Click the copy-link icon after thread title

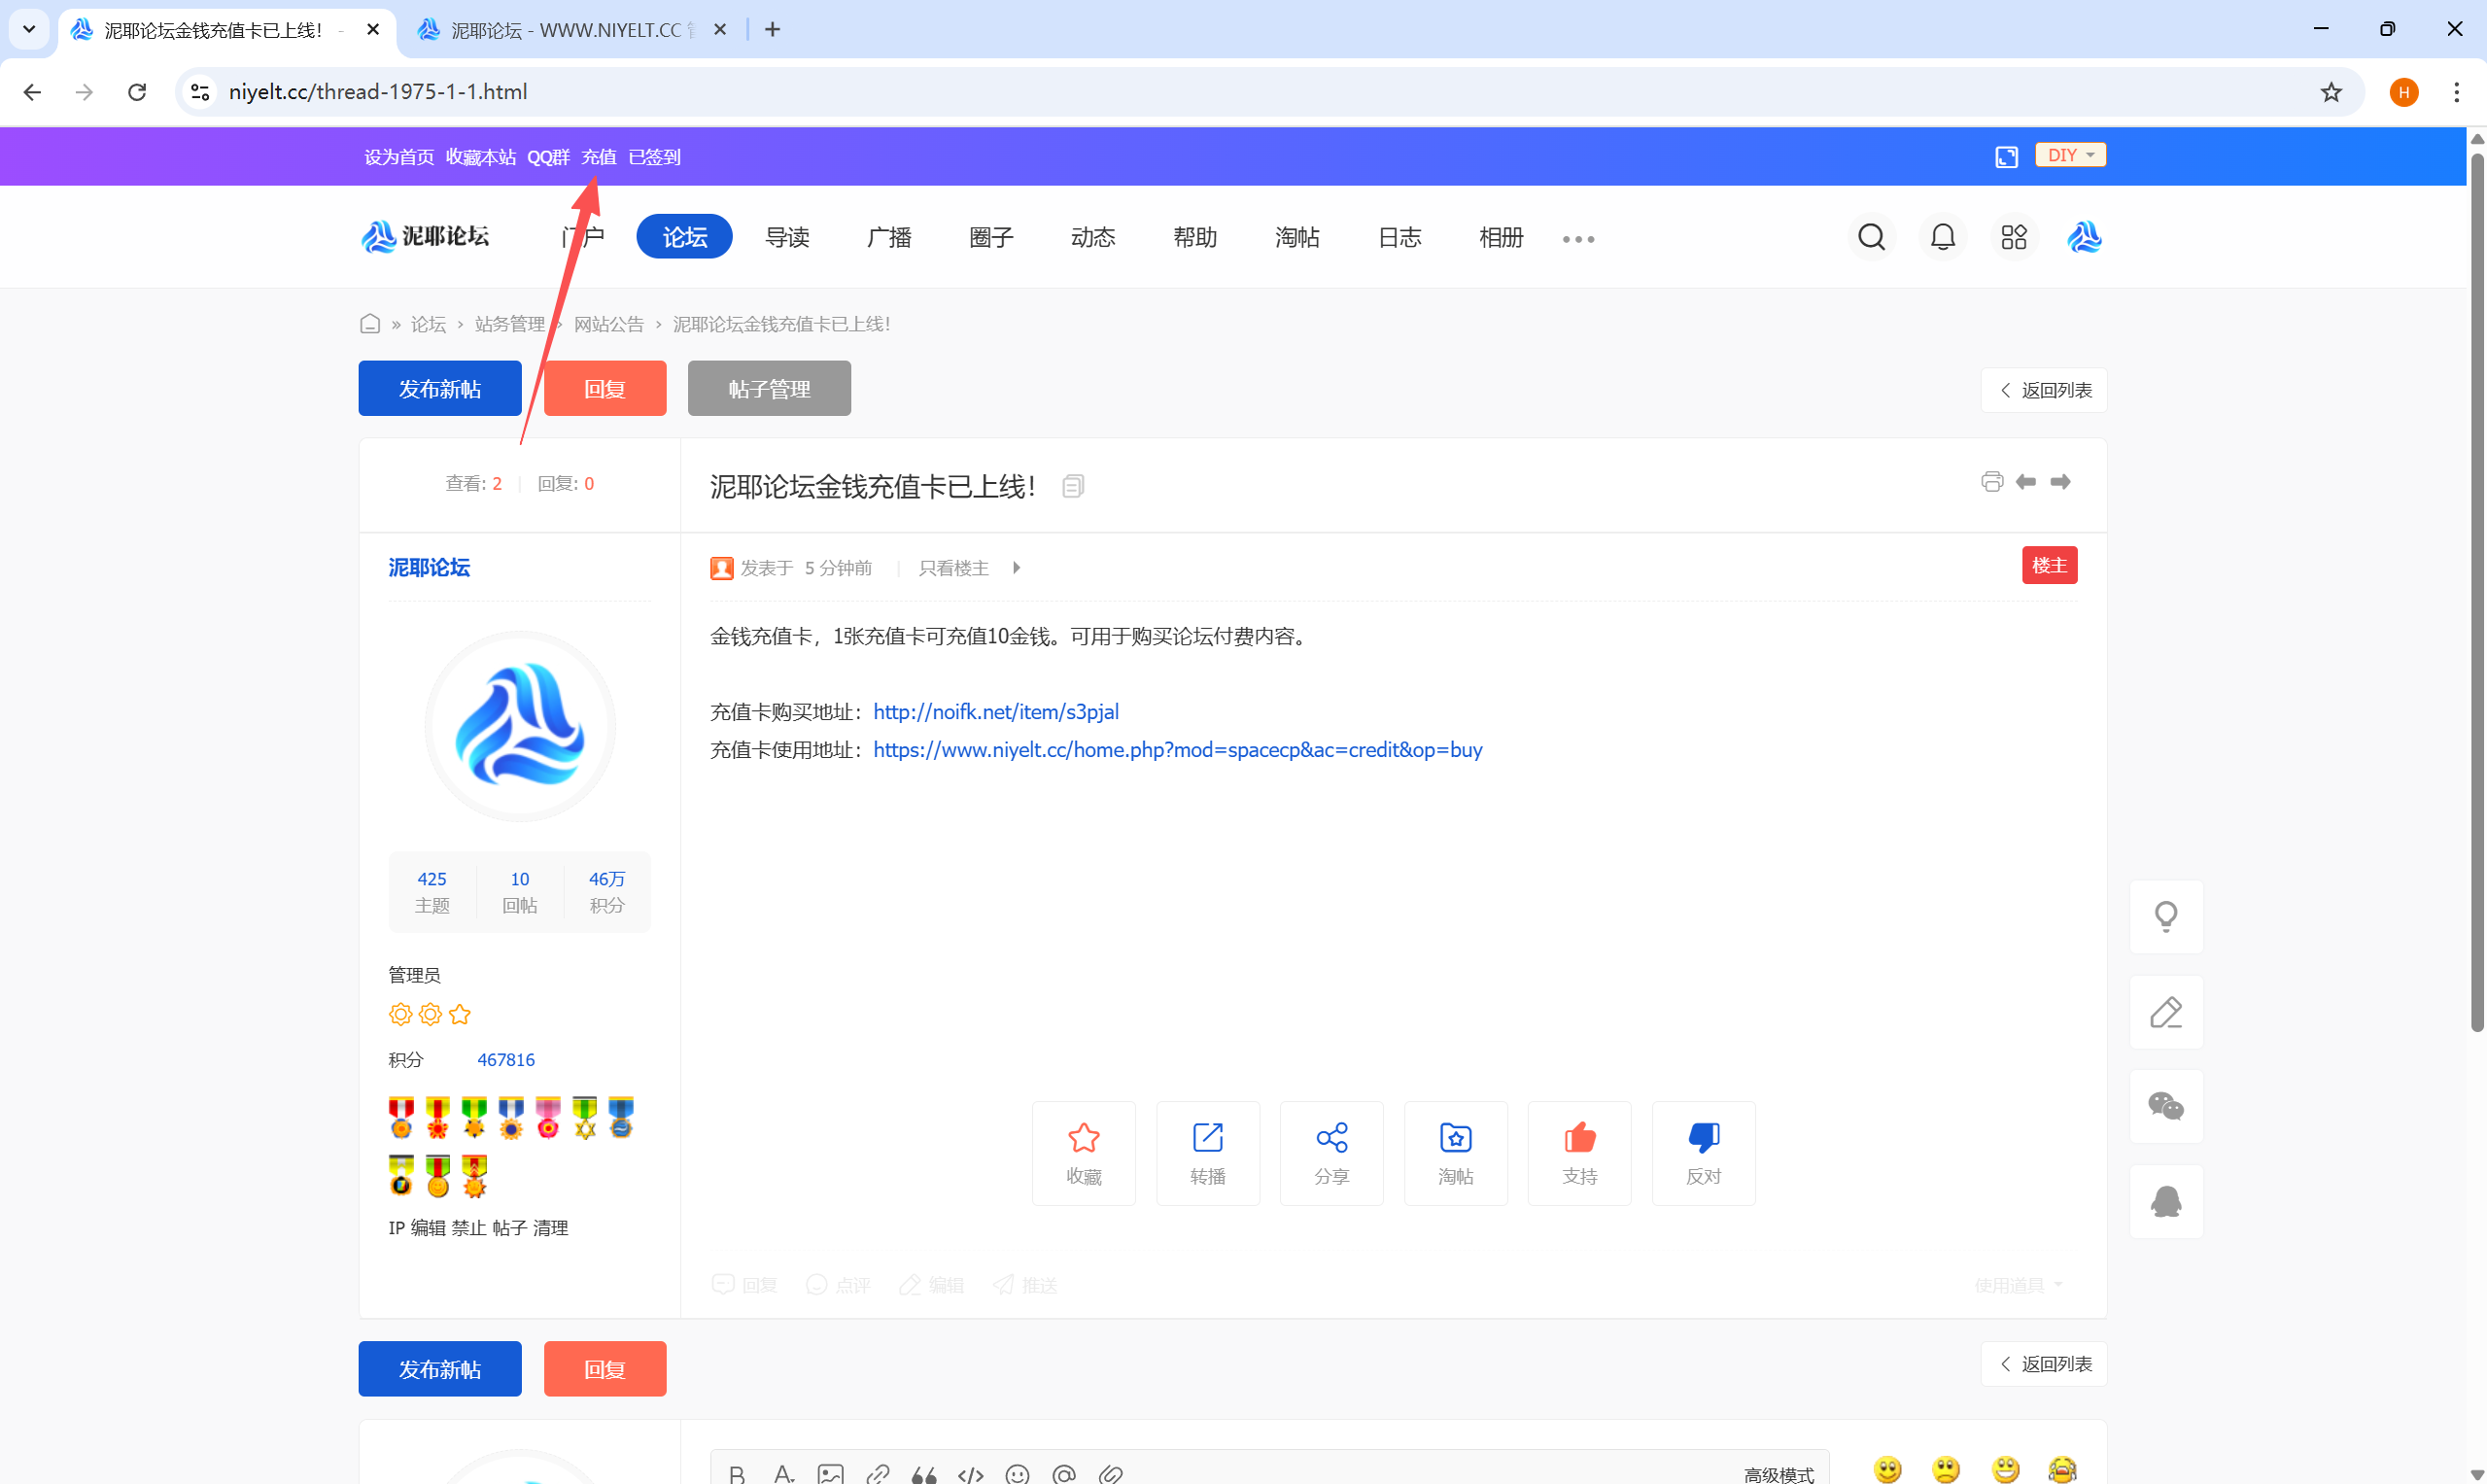pyautogui.click(x=1073, y=486)
